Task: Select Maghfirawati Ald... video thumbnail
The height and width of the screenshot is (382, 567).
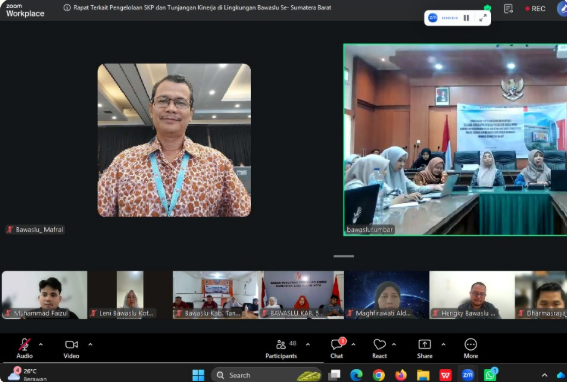Action: click(x=387, y=295)
